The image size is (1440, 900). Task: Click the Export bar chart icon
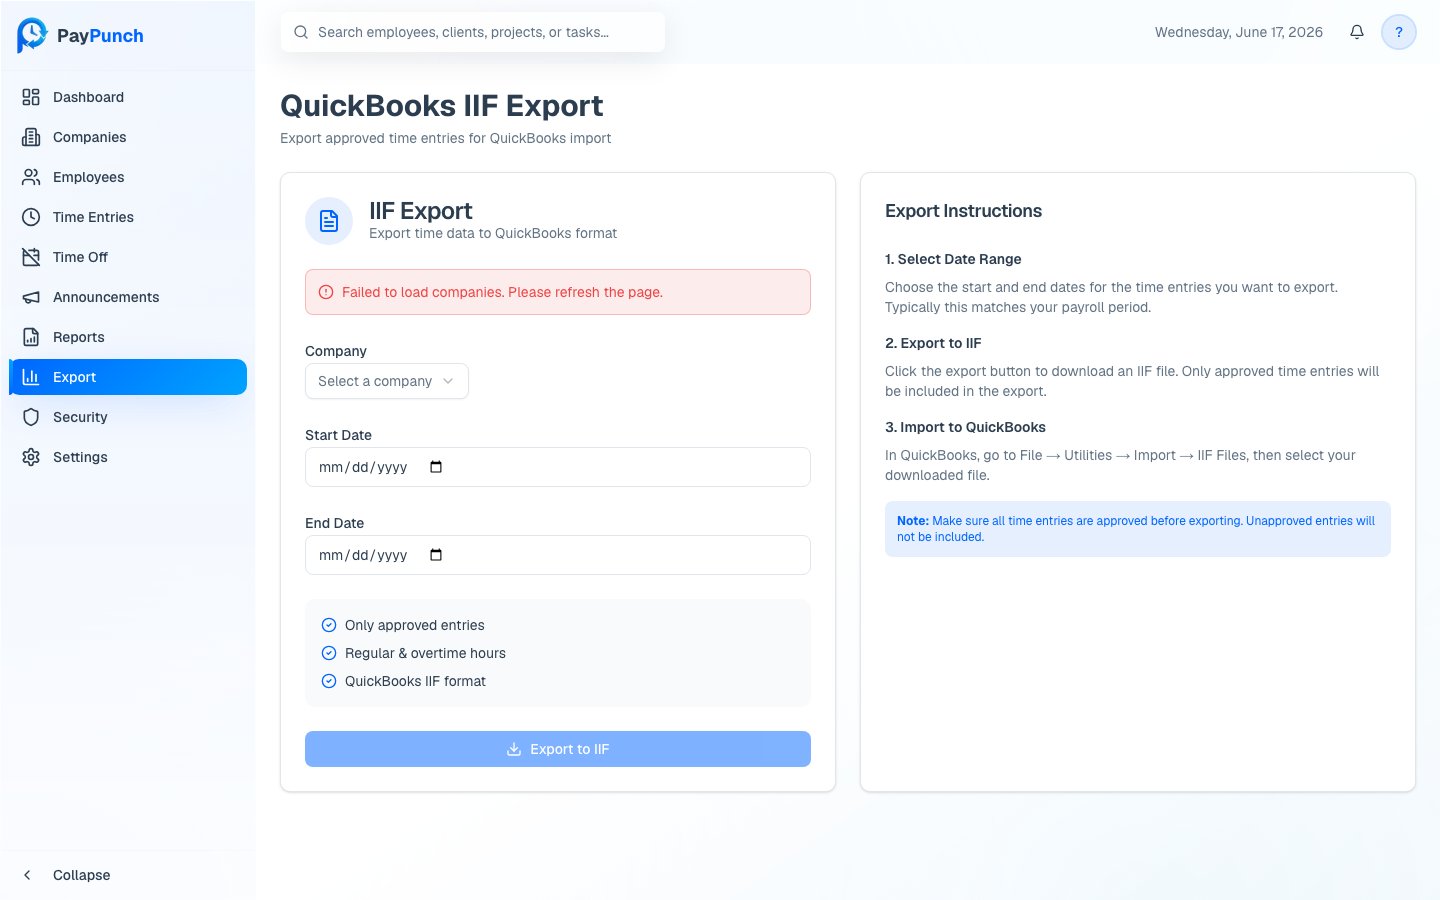point(31,377)
